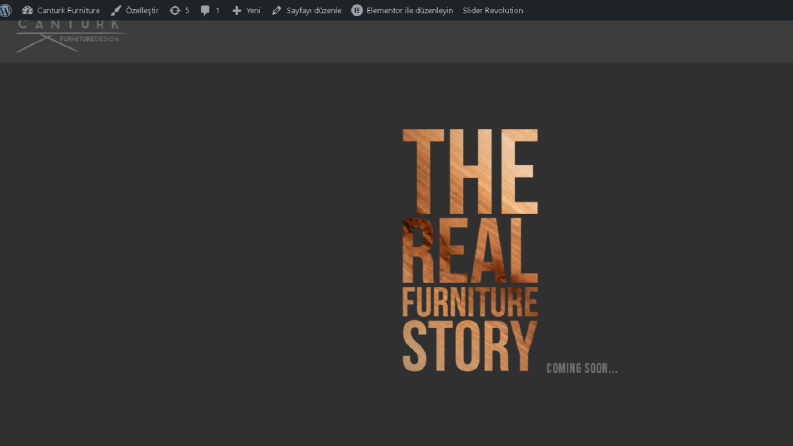793x446 pixels.
Task: Click the comments bubble icon
Action: click(x=205, y=11)
